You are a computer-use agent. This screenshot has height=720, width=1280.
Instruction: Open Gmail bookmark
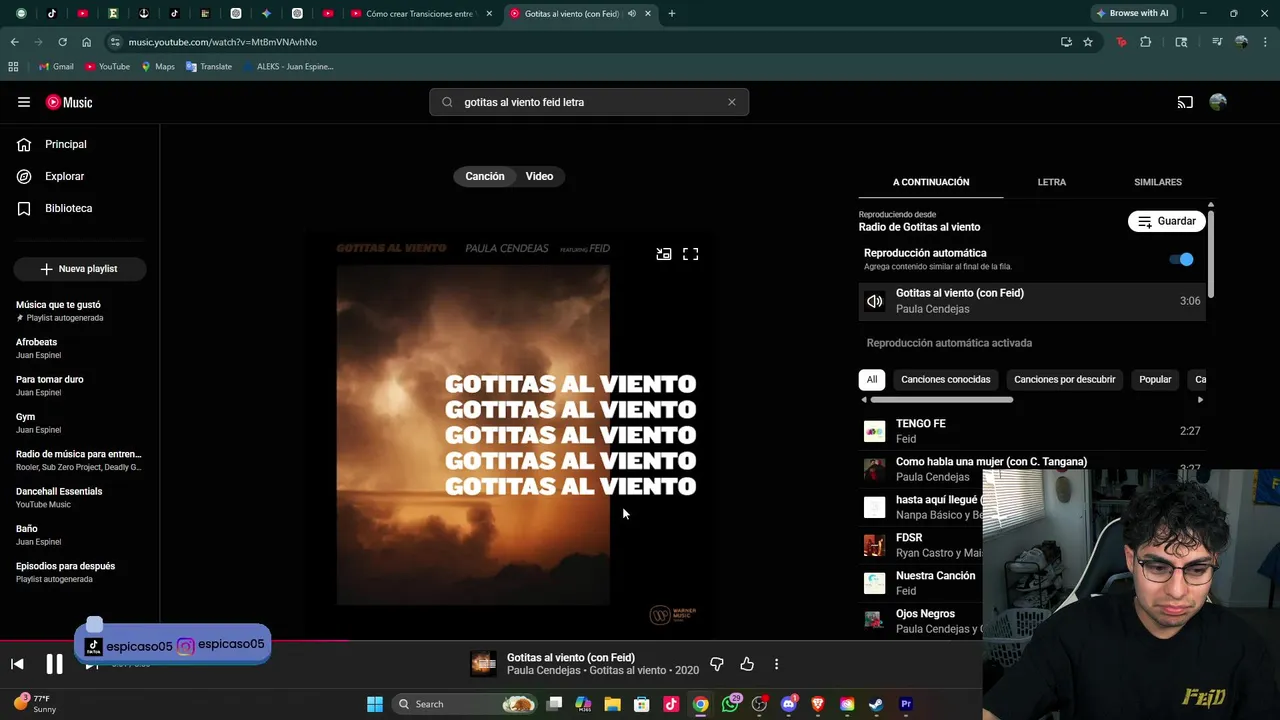pos(56,66)
